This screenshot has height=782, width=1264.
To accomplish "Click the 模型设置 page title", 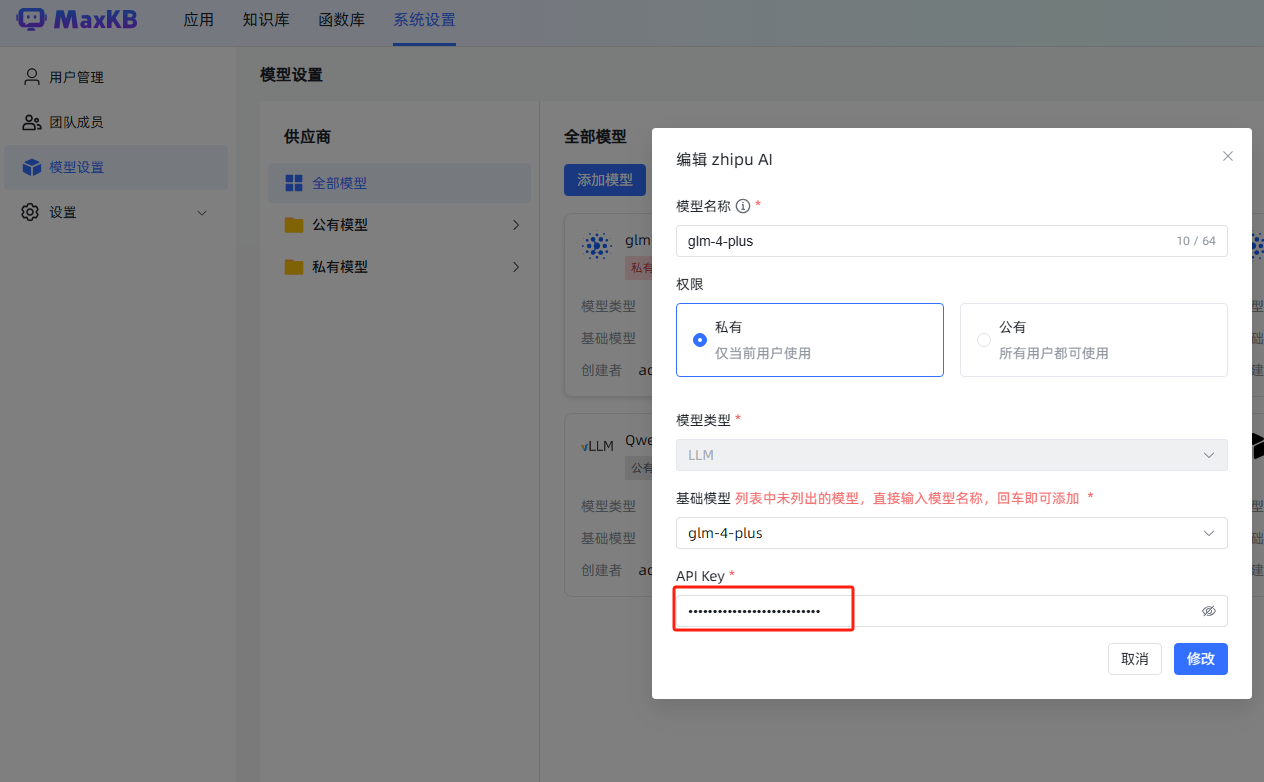I will click(x=291, y=75).
